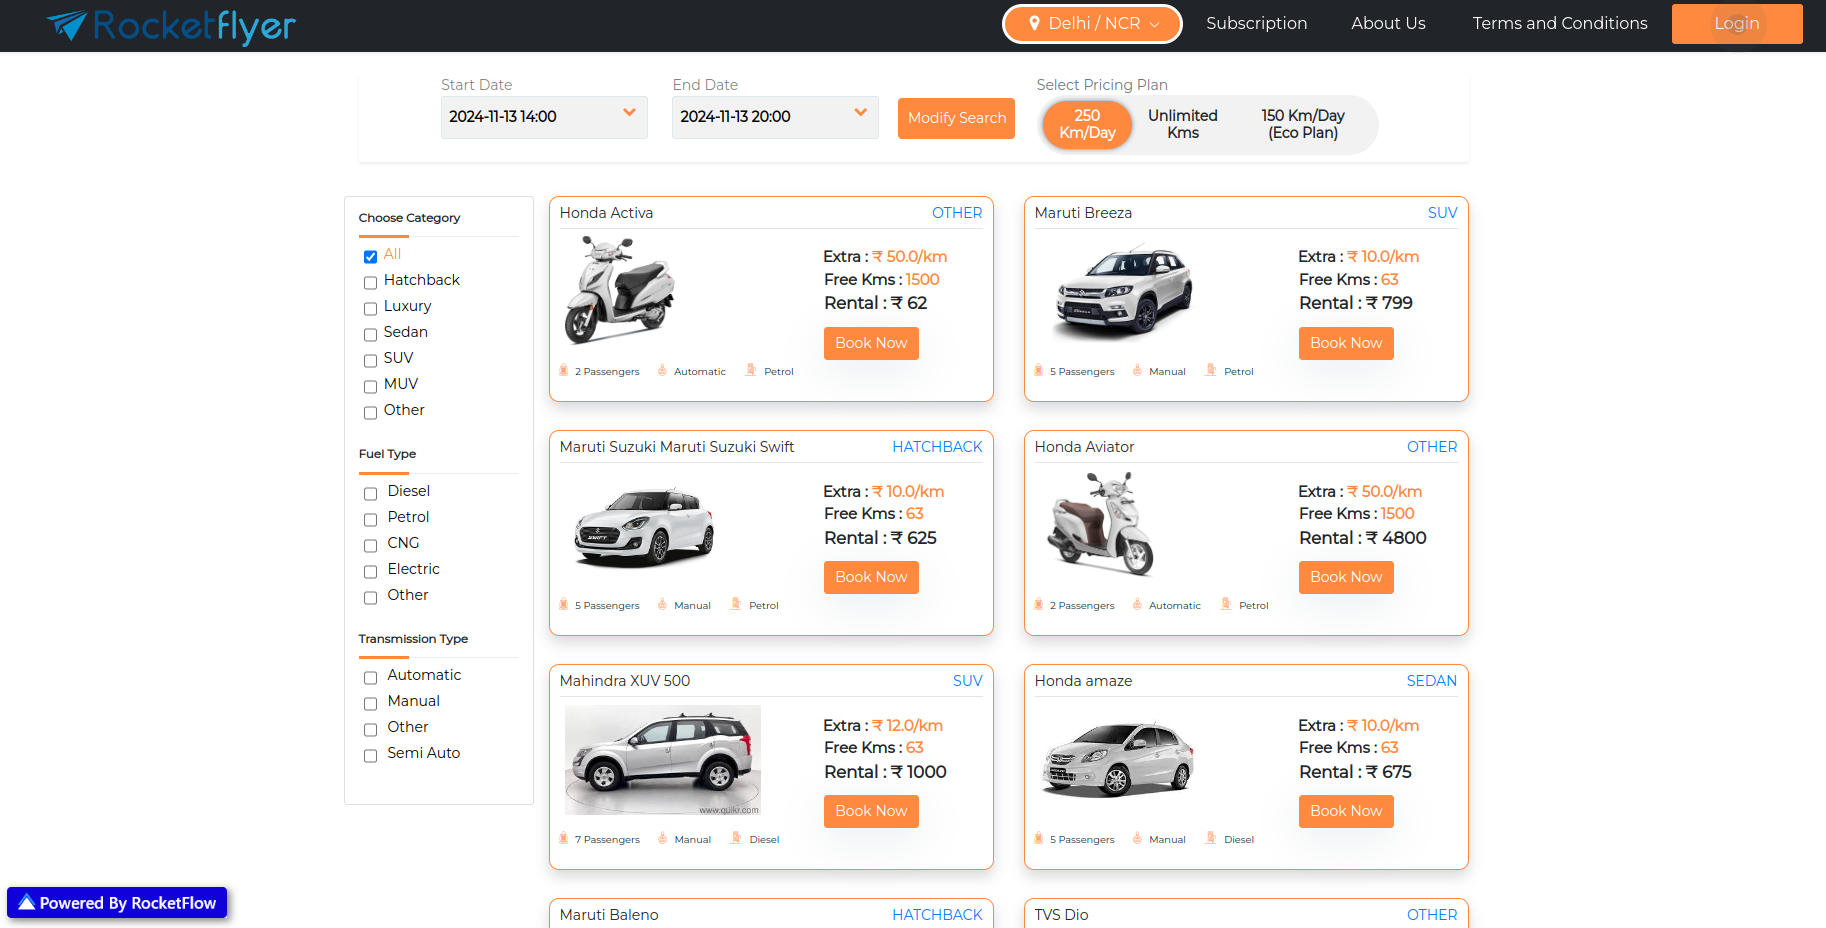Select the Unlimited Kms pricing plan

pyautogui.click(x=1182, y=124)
